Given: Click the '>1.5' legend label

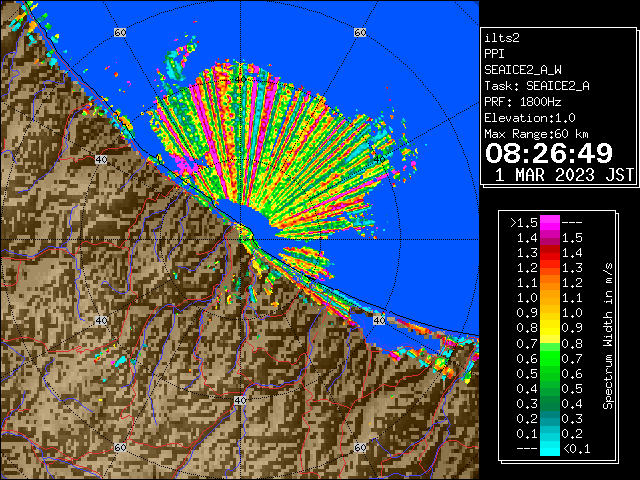Looking at the screenshot, I should click(x=523, y=223).
